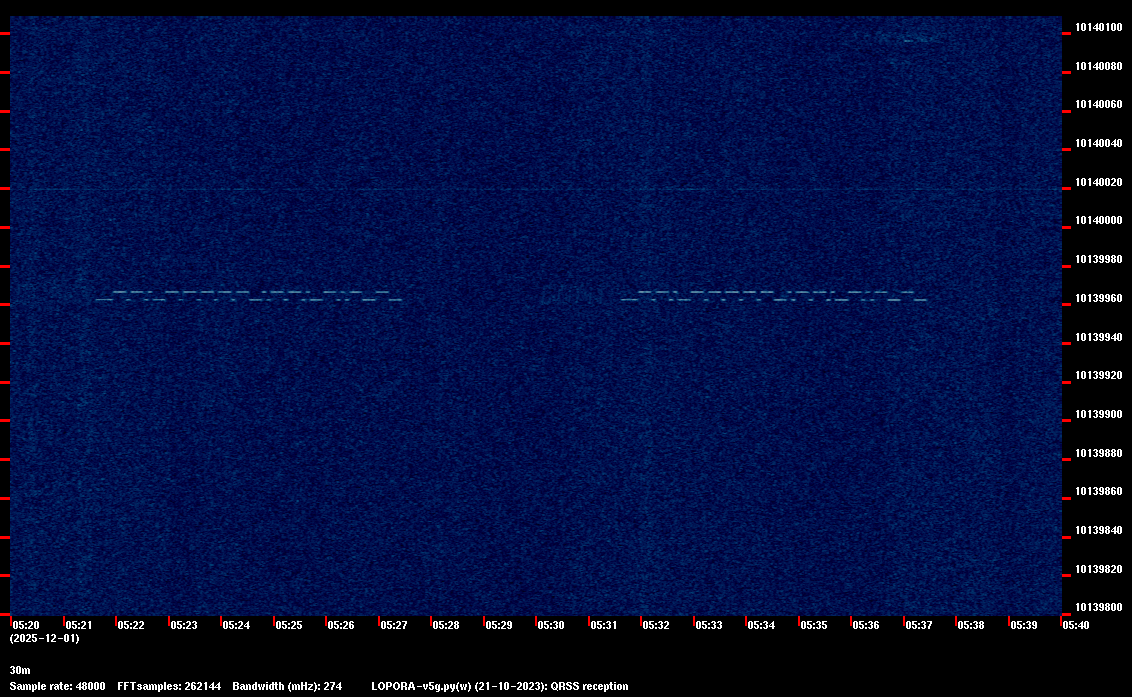The width and height of the screenshot is (1132, 697).
Task: Click the 05:33 time label
Action: click(x=709, y=625)
